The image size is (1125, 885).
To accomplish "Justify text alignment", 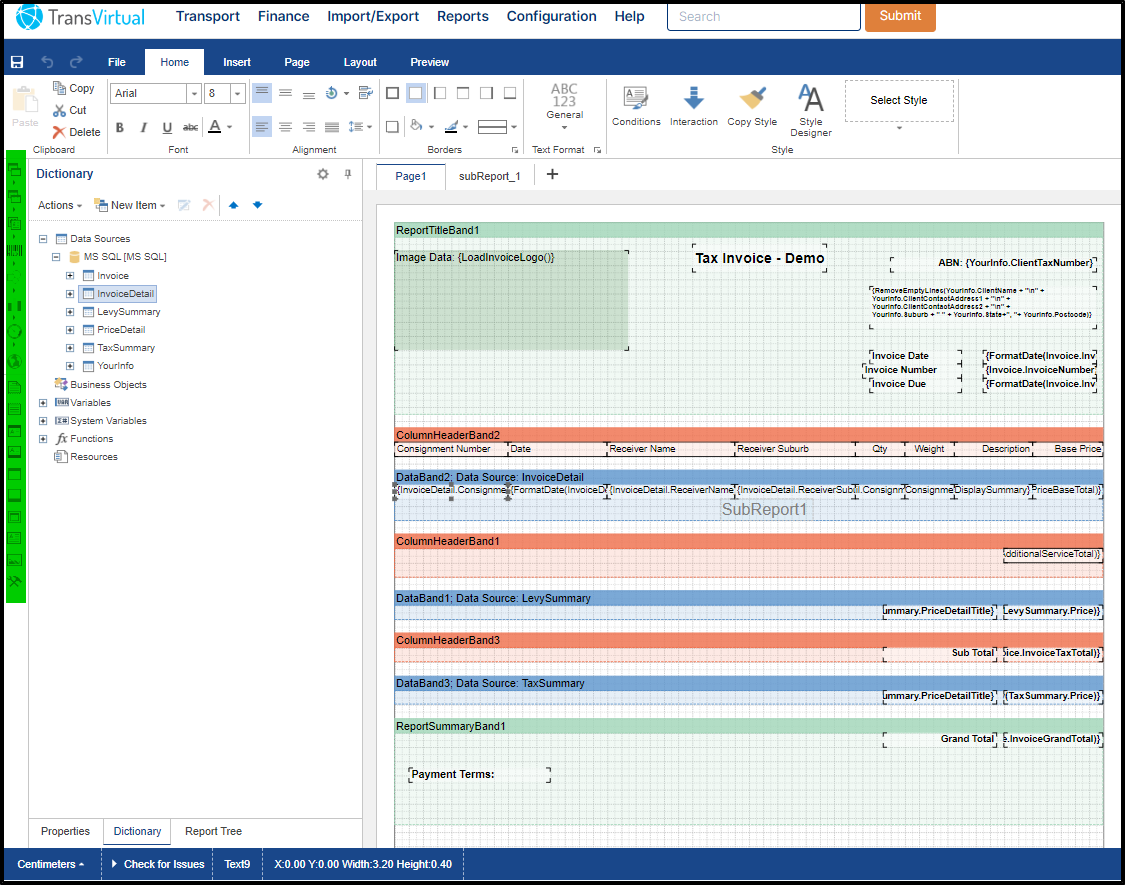I will pyautogui.click(x=331, y=127).
